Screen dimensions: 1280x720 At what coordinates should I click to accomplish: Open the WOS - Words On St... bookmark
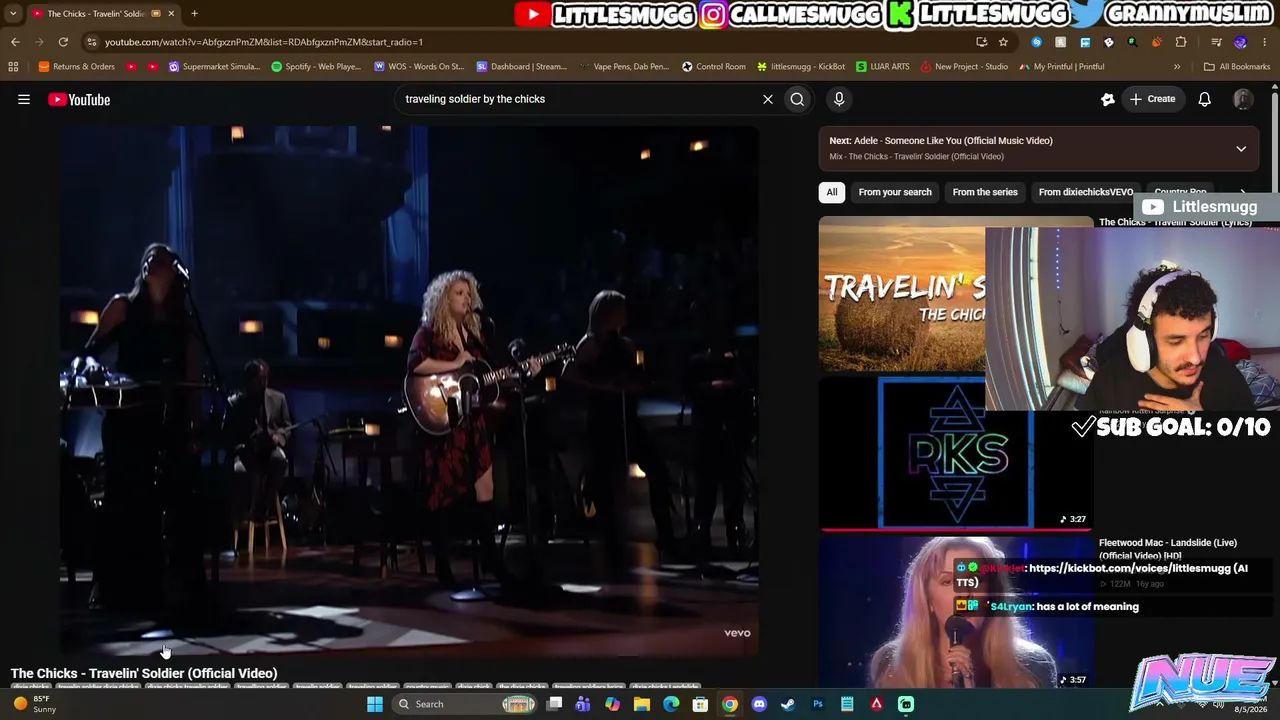point(419,67)
